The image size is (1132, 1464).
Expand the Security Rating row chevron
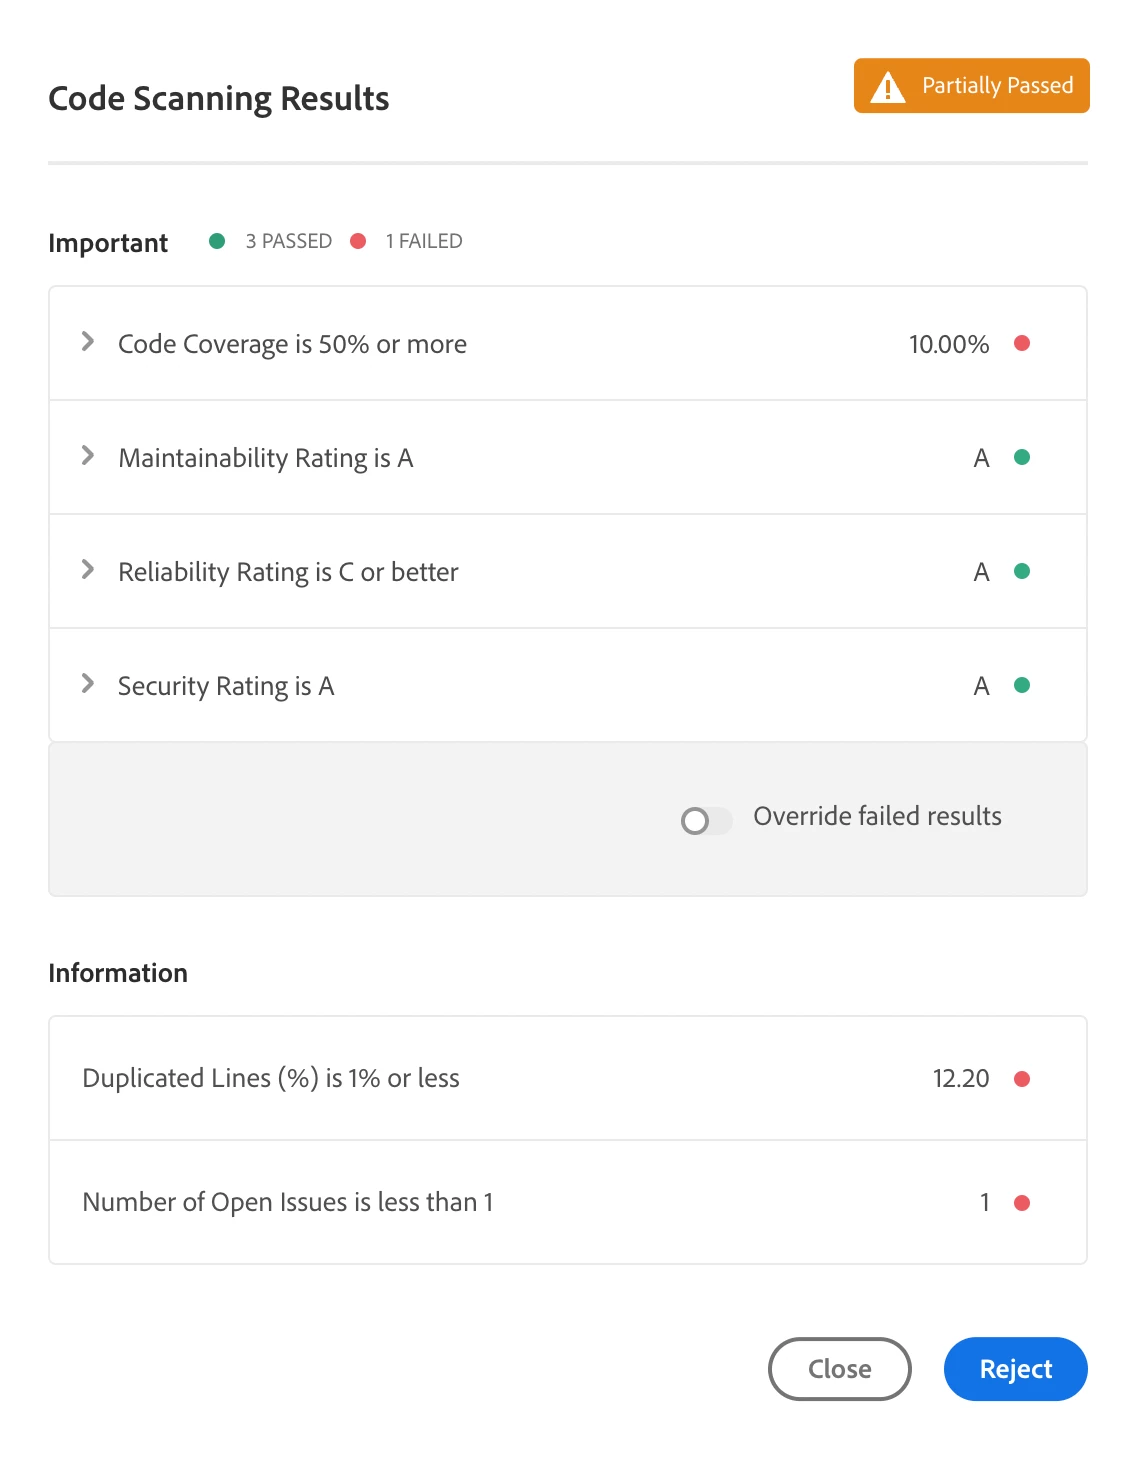[88, 684]
